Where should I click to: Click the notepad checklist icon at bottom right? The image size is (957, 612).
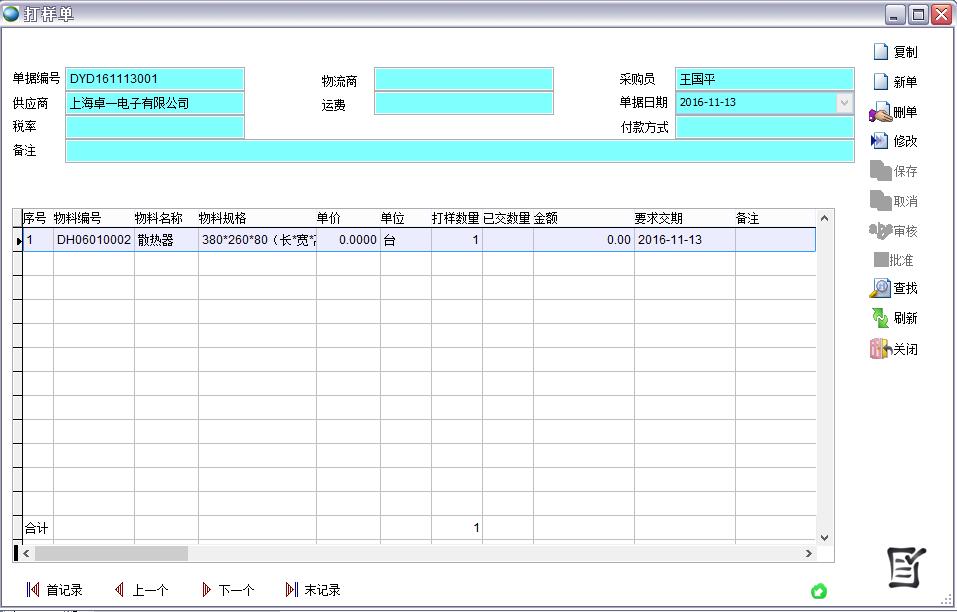(x=906, y=567)
